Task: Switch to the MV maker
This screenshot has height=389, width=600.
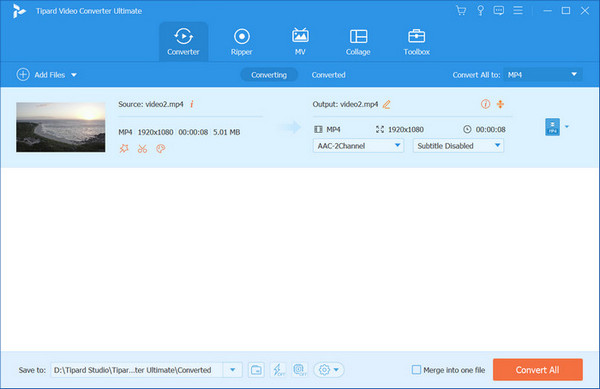Action: coord(300,42)
